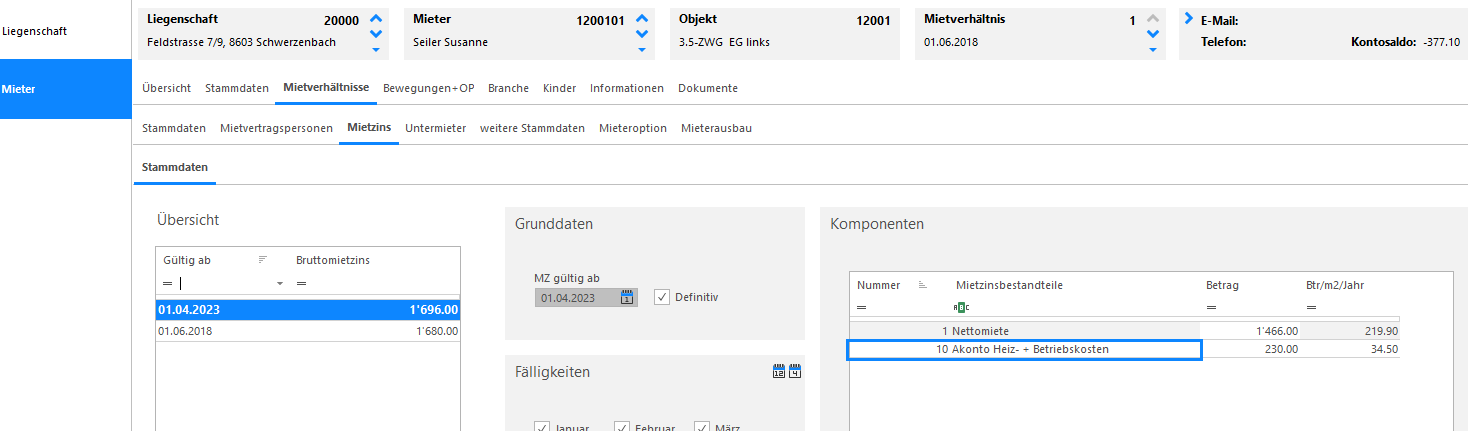Click the 12-month calendar icon in Fälligkeiten
The height and width of the screenshot is (431, 1468).
click(x=779, y=372)
